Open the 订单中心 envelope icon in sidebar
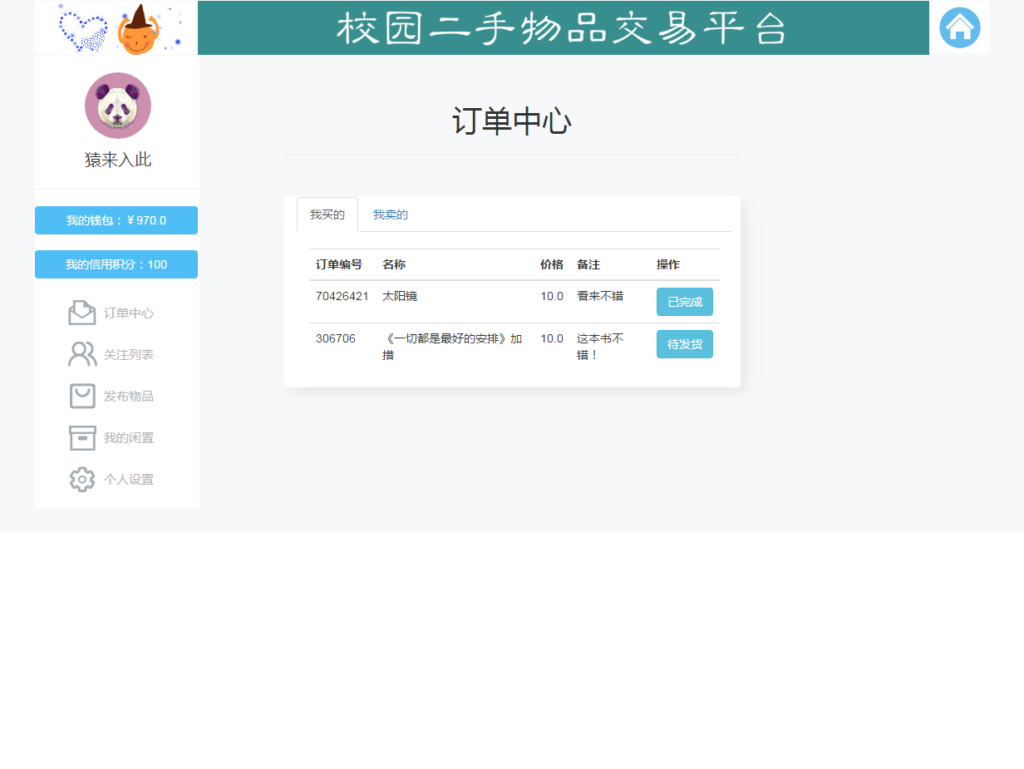Screen dimensions: 1024x769 [82, 312]
